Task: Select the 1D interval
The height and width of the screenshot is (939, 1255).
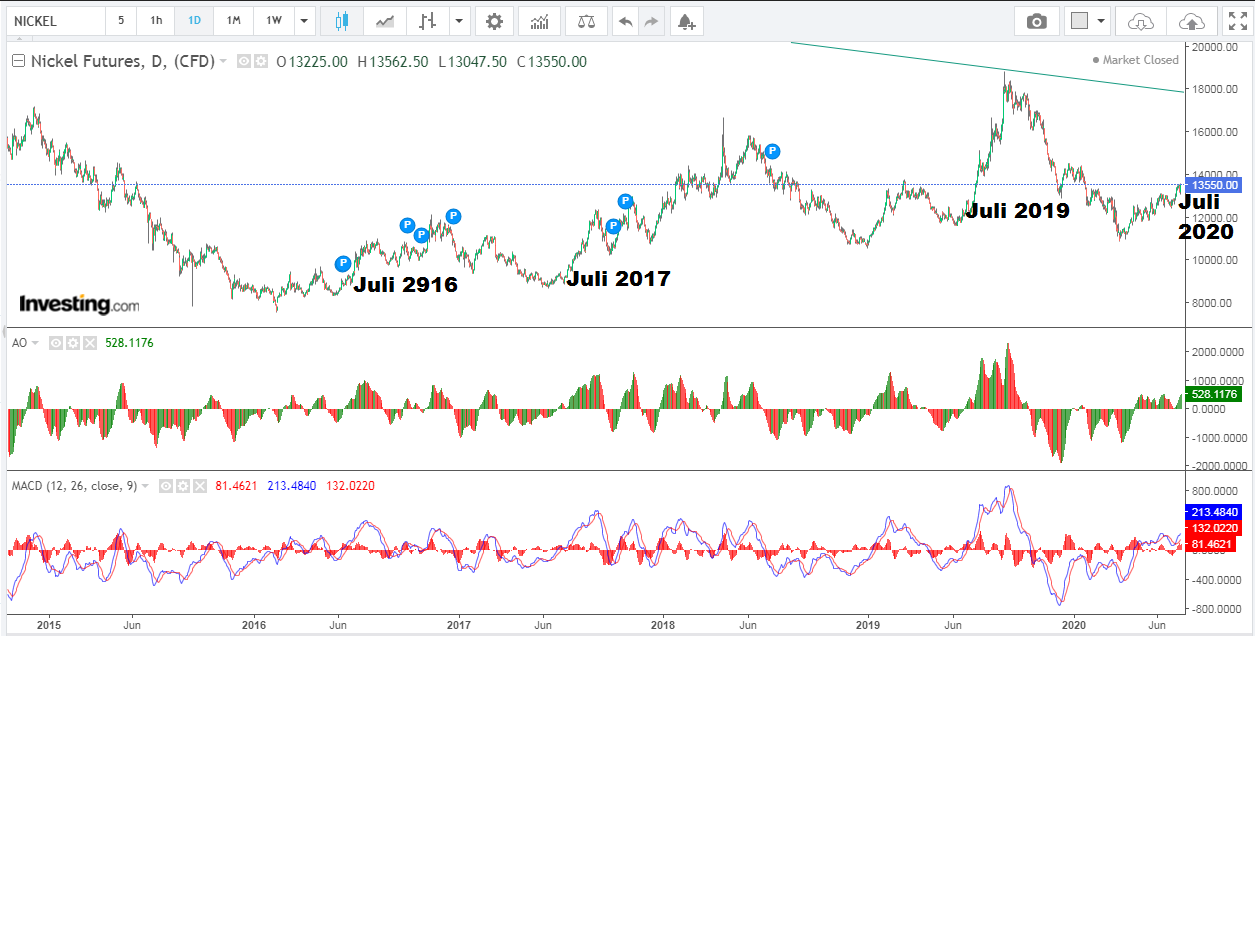Action: pyautogui.click(x=194, y=21)
